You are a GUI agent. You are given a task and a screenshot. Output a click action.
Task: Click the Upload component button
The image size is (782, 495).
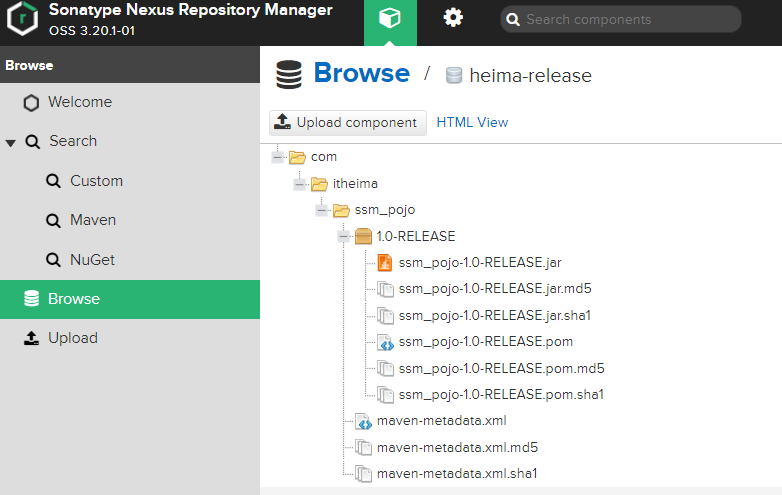tap(348, 123)
